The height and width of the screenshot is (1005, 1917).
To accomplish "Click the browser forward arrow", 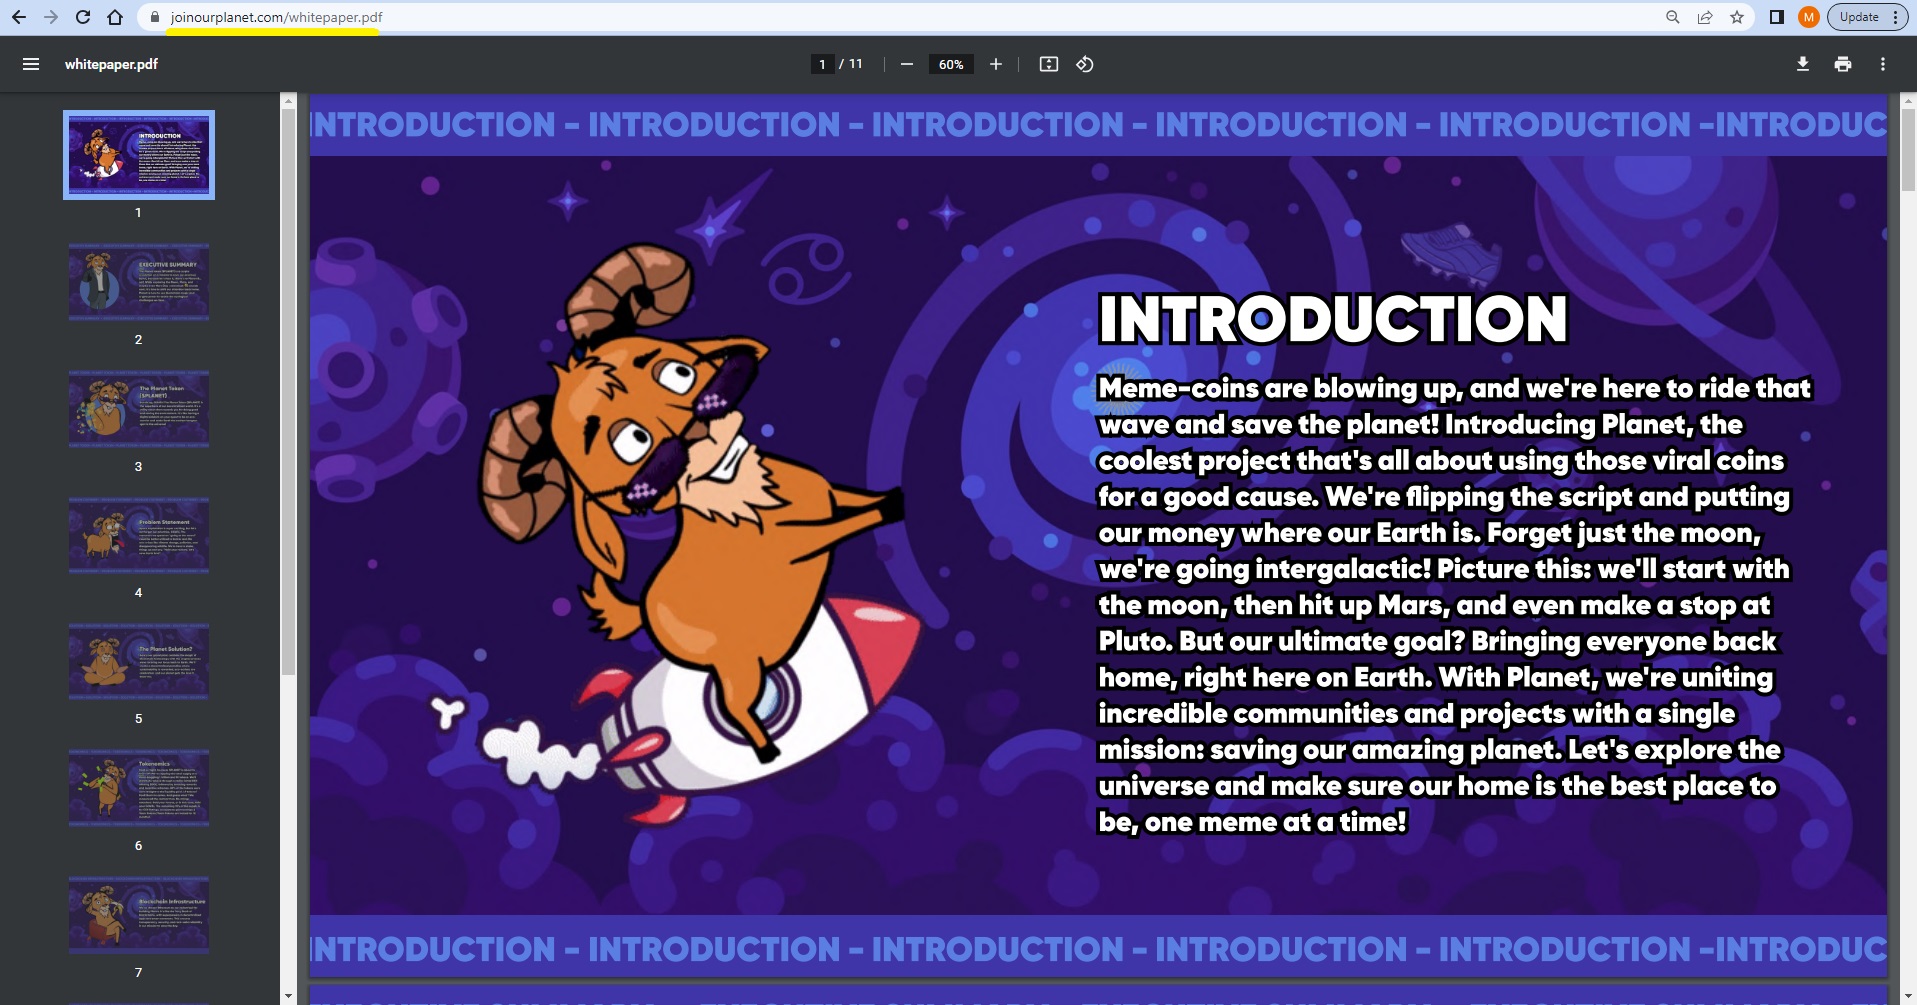I will pyautogui.click(x=51, y=17).
